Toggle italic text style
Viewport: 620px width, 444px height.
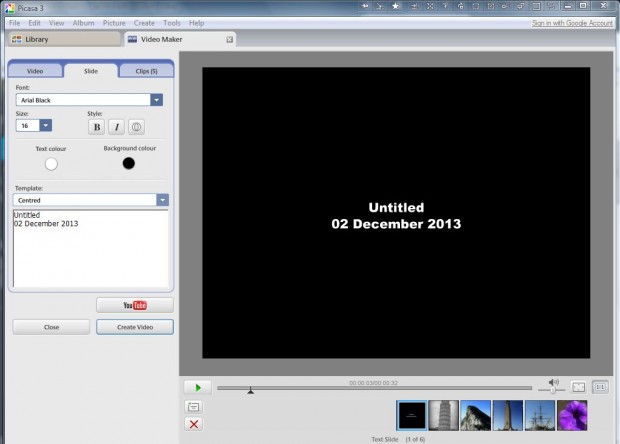coord(116,127)
